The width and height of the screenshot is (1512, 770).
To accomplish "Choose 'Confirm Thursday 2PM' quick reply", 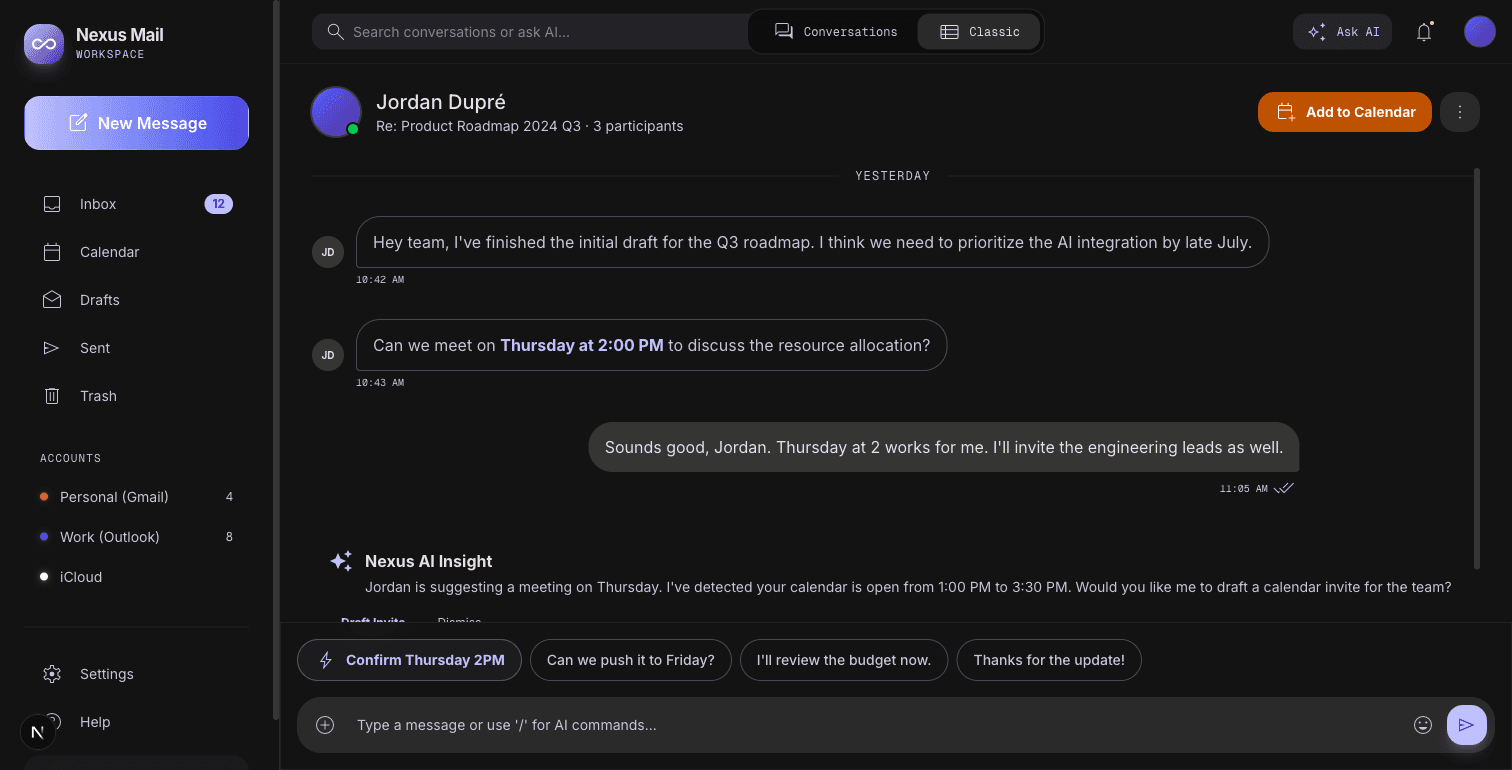I will [x=409, y=660].
